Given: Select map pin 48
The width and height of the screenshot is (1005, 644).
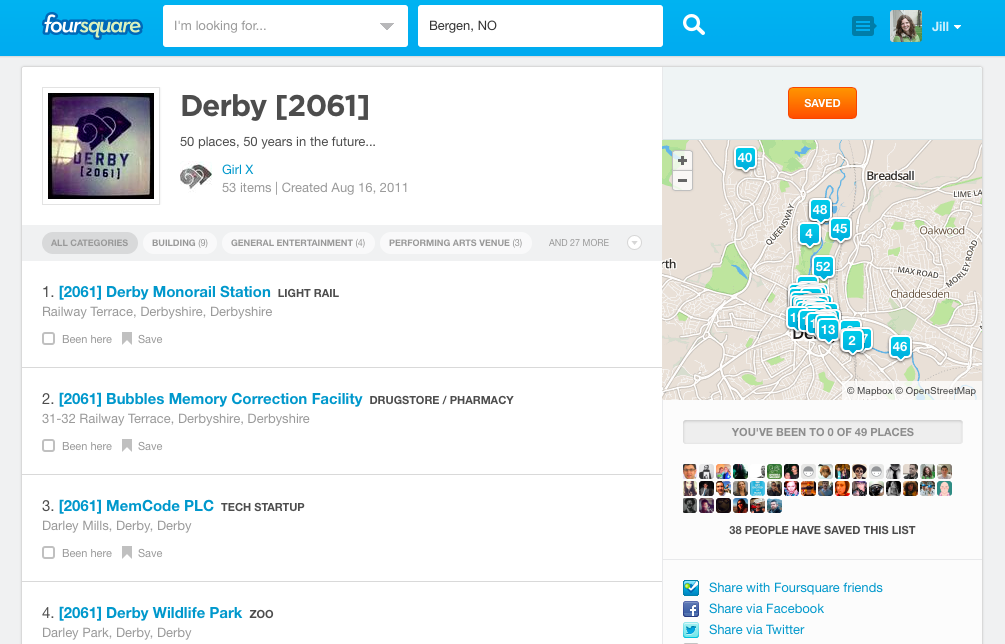Looking at the screenshot, I should click(820, 211).
